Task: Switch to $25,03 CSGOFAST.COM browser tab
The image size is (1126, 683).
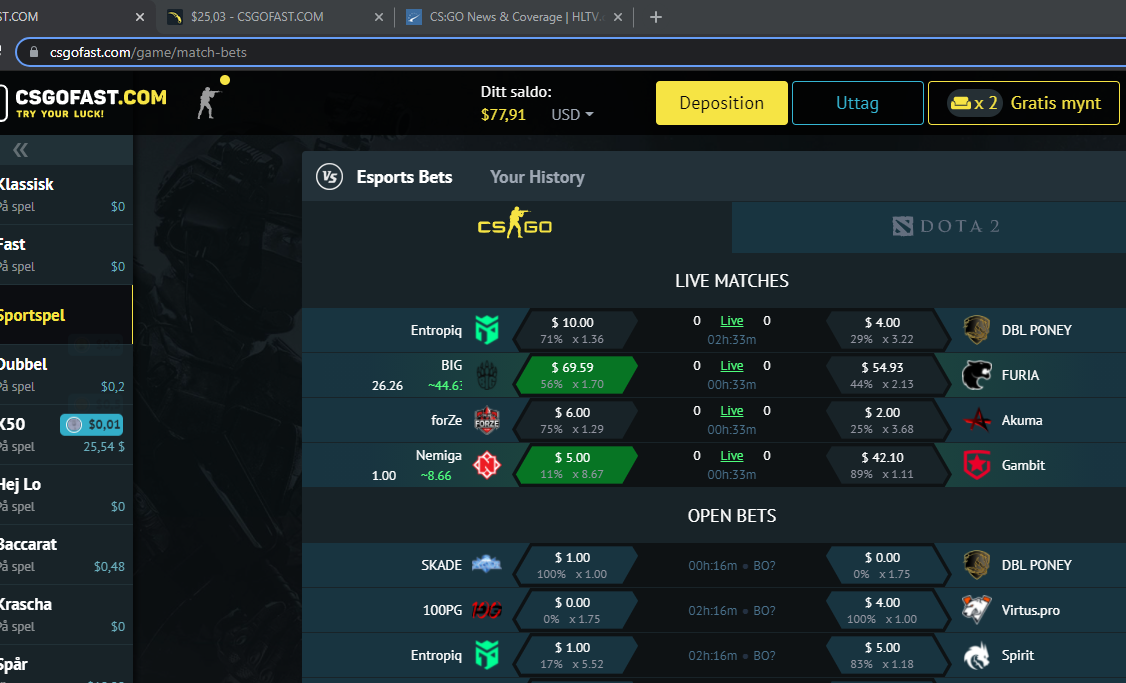Action: 275,17
